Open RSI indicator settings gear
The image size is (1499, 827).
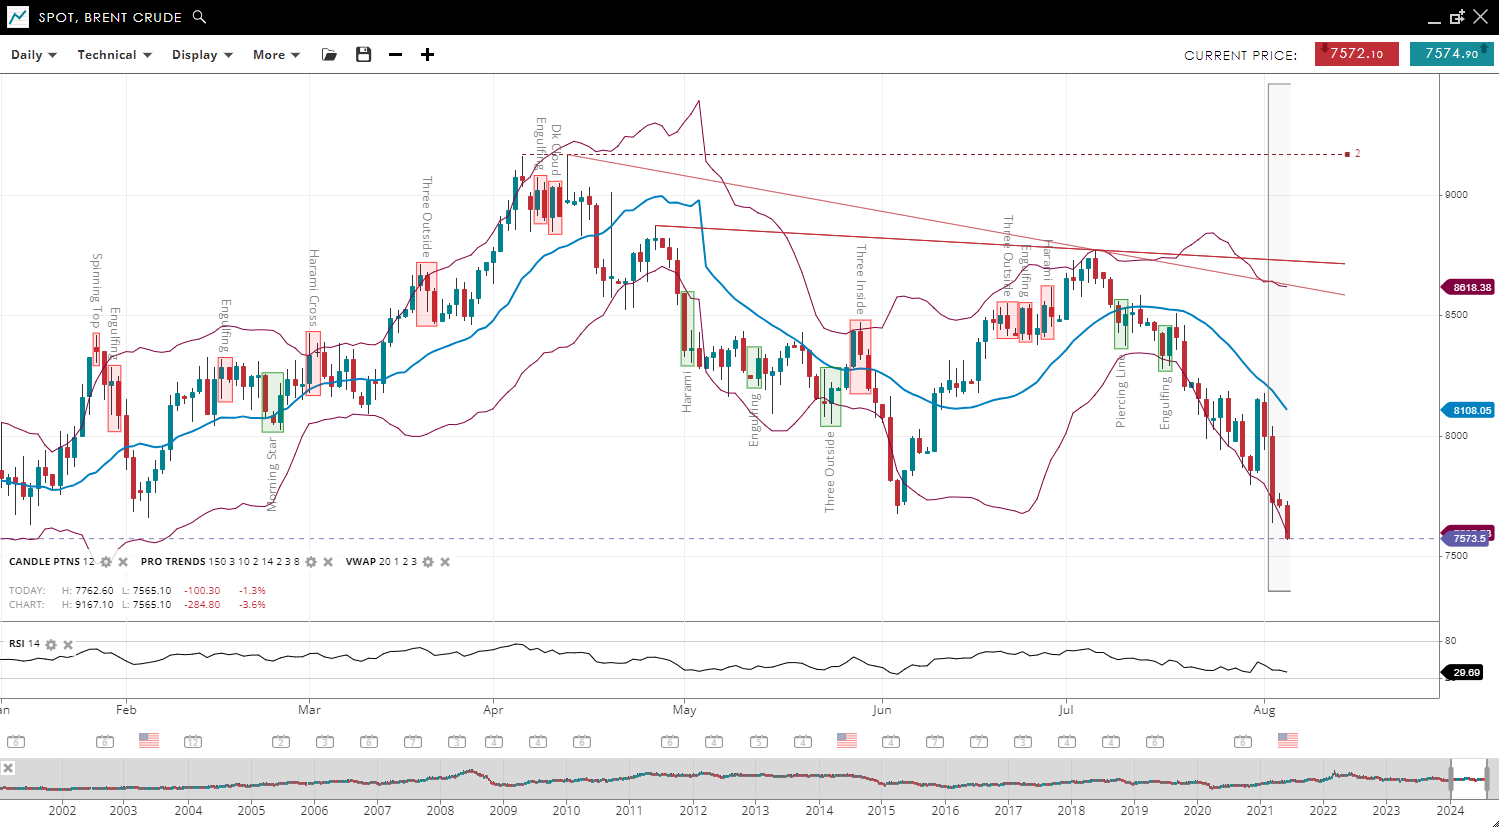(x=51, y=645)
